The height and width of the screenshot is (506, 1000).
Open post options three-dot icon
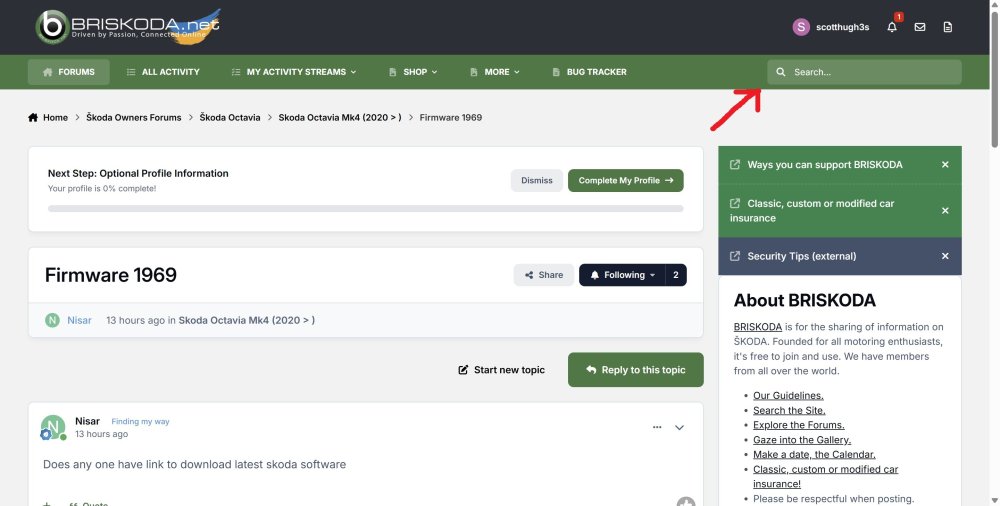(x=657, y=427)
